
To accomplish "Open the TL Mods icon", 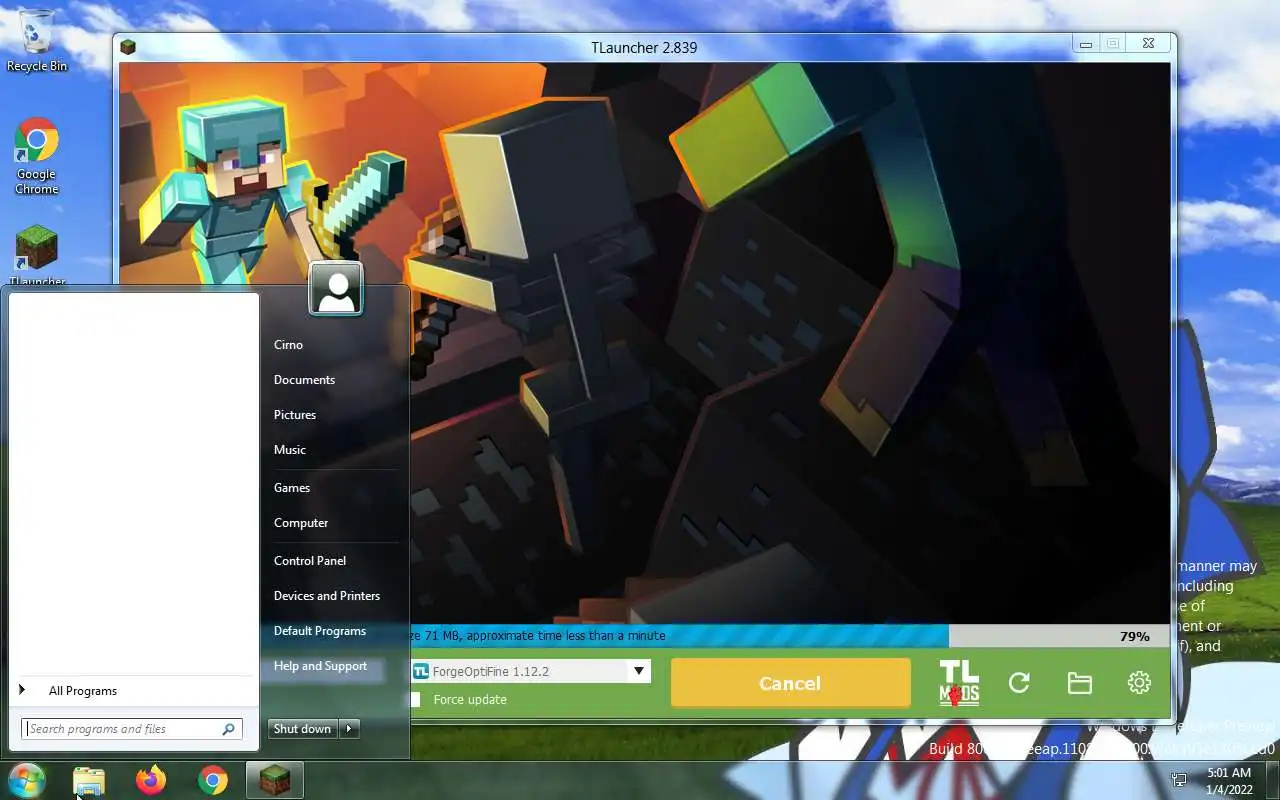I will click(959, 683).
